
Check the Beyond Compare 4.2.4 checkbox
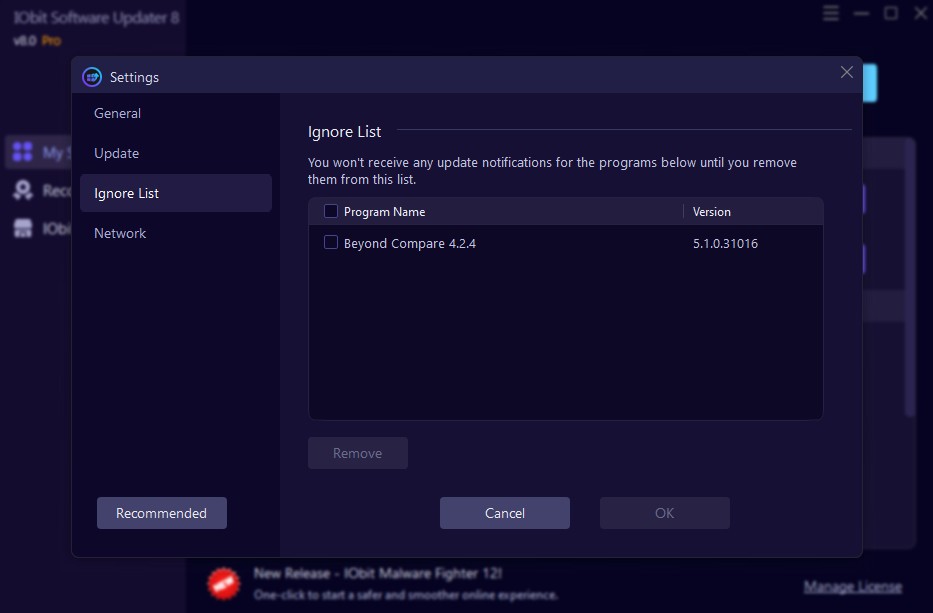point(331,242)
